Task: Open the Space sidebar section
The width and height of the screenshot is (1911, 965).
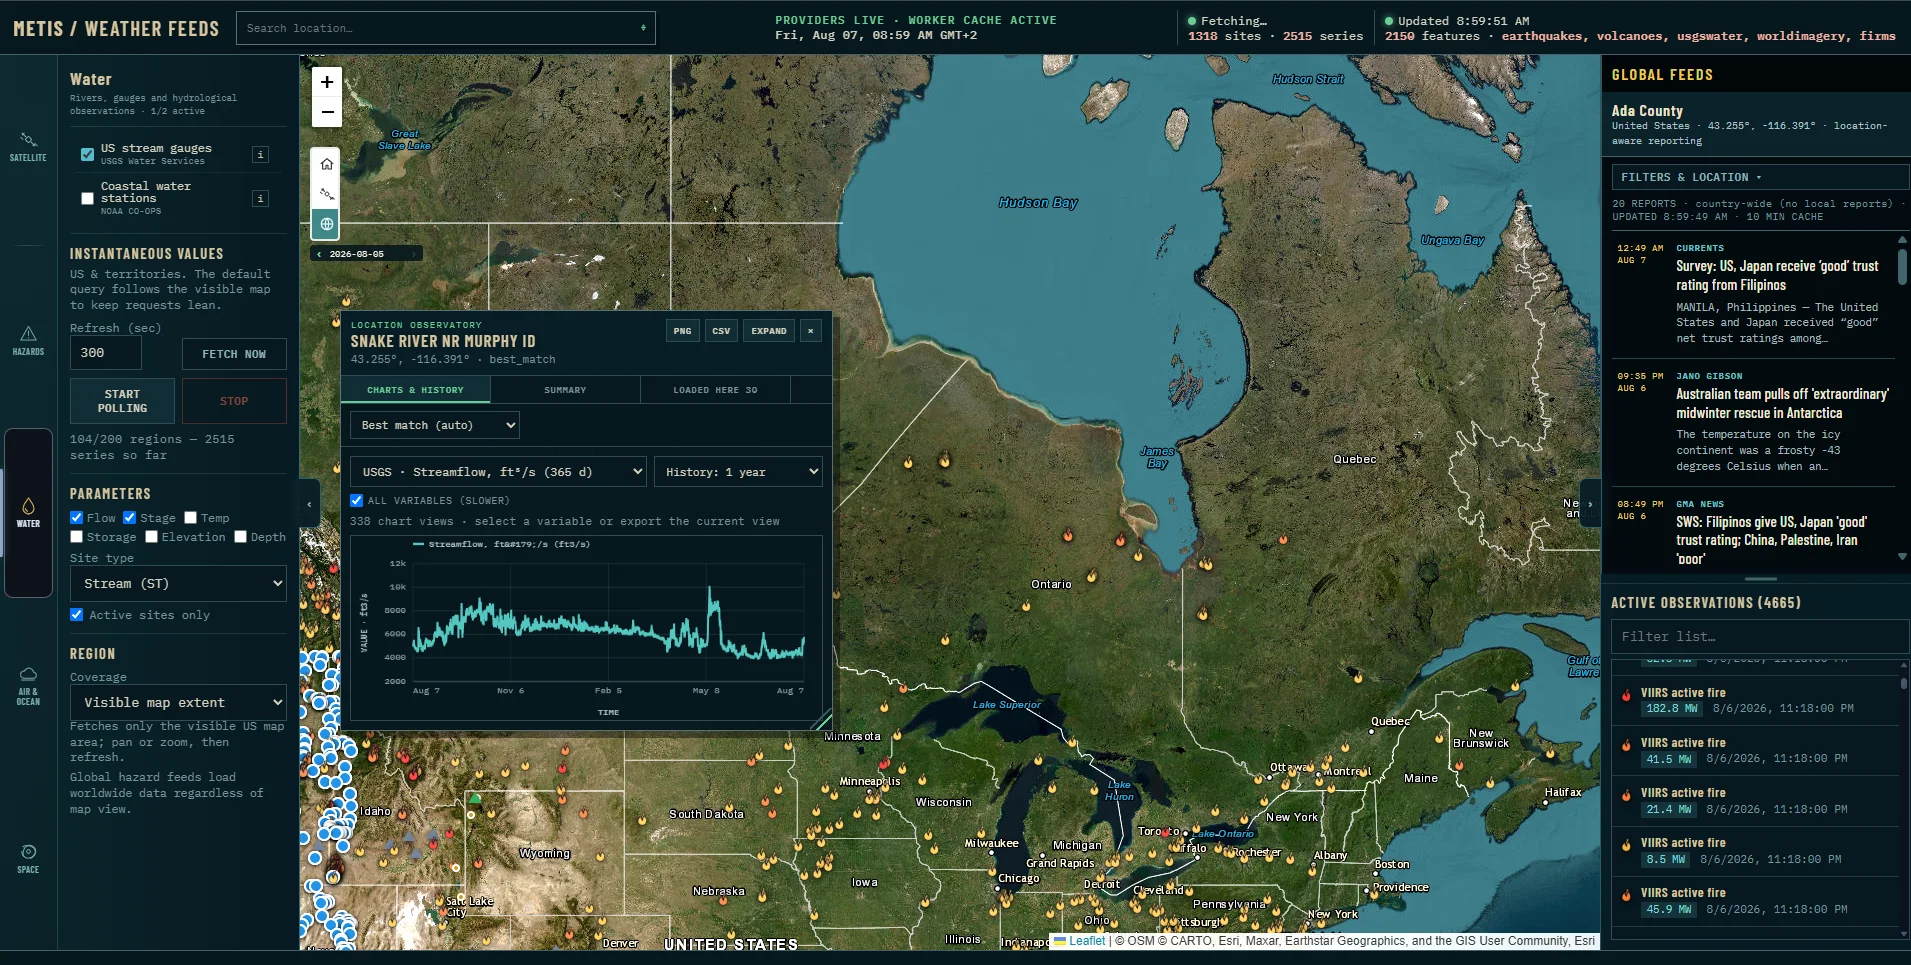Action: (28, 858)
